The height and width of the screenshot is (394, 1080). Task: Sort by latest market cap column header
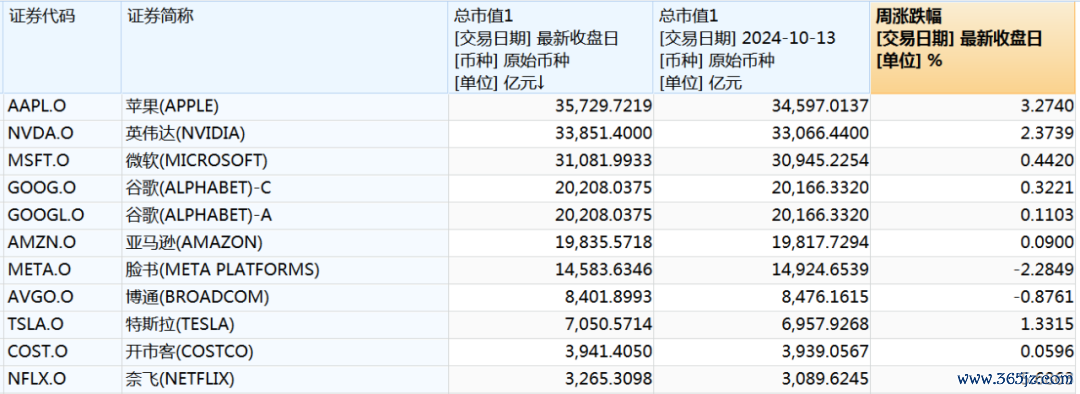[x=551, y=48]
